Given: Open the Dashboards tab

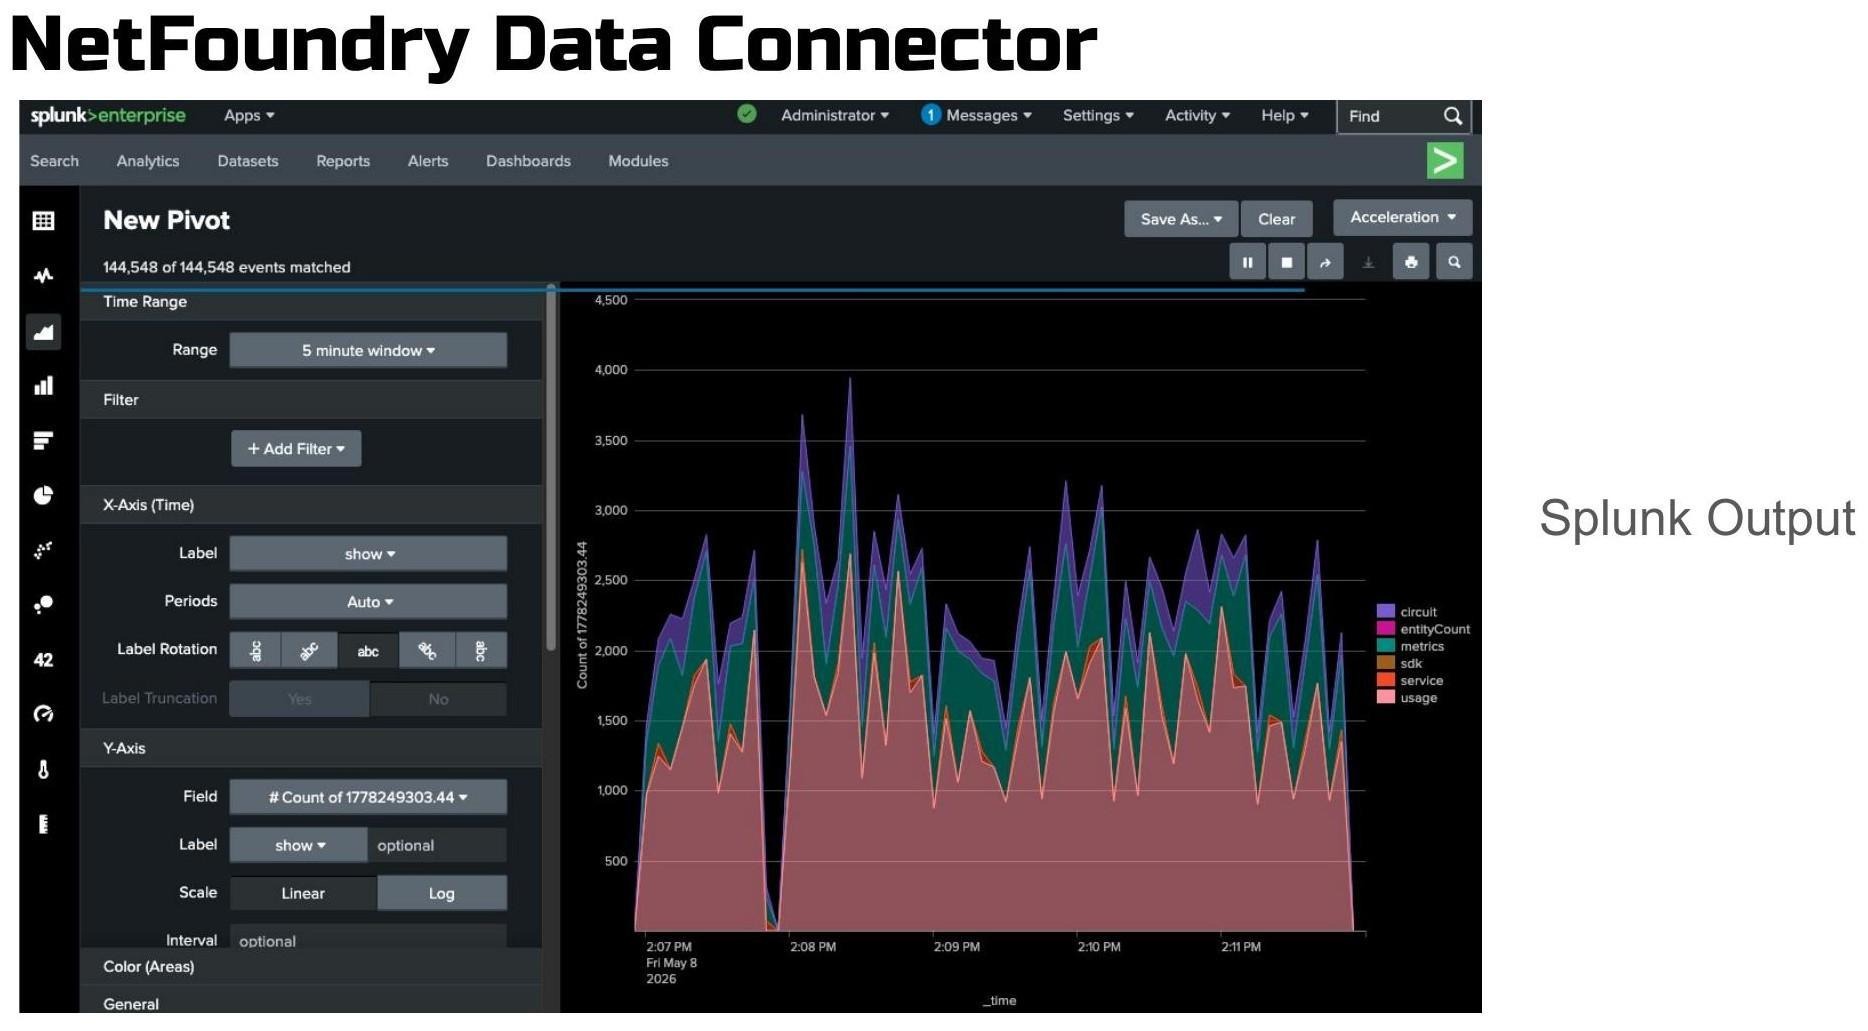Looking at the screenshot, I should pyautogui.click(x=528, y=161).
